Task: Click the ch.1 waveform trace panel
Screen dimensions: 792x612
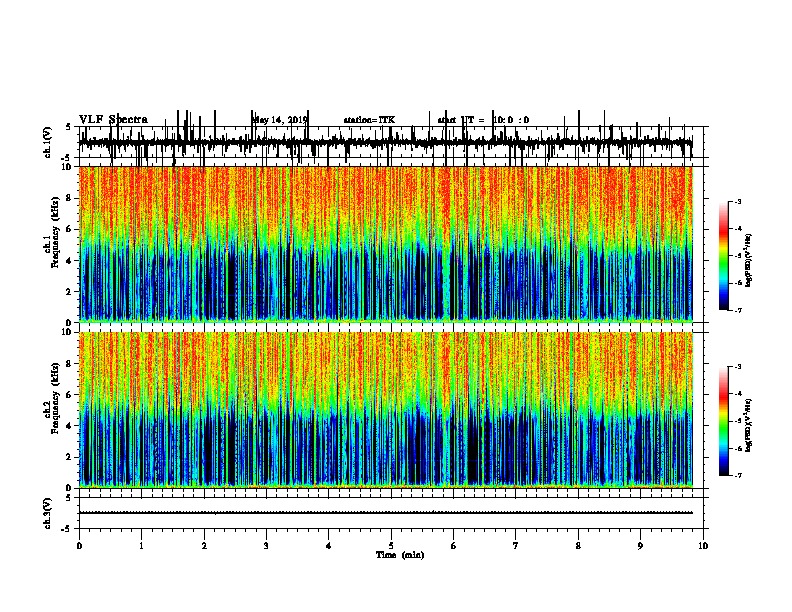Action: tap(391, 142)
